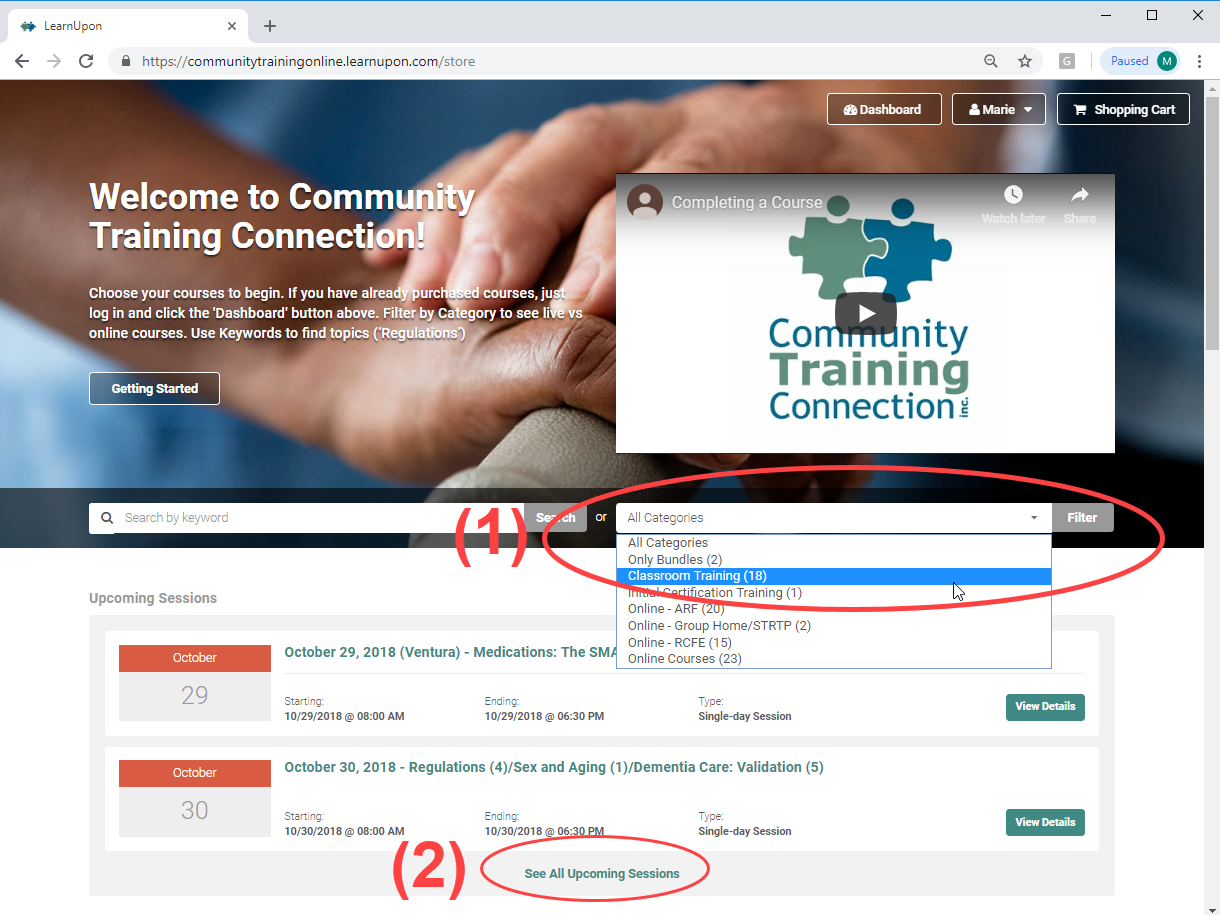Click the Paused sync profile control
Viewport: 1220px width, 915px height.
tap(1131, 61)
